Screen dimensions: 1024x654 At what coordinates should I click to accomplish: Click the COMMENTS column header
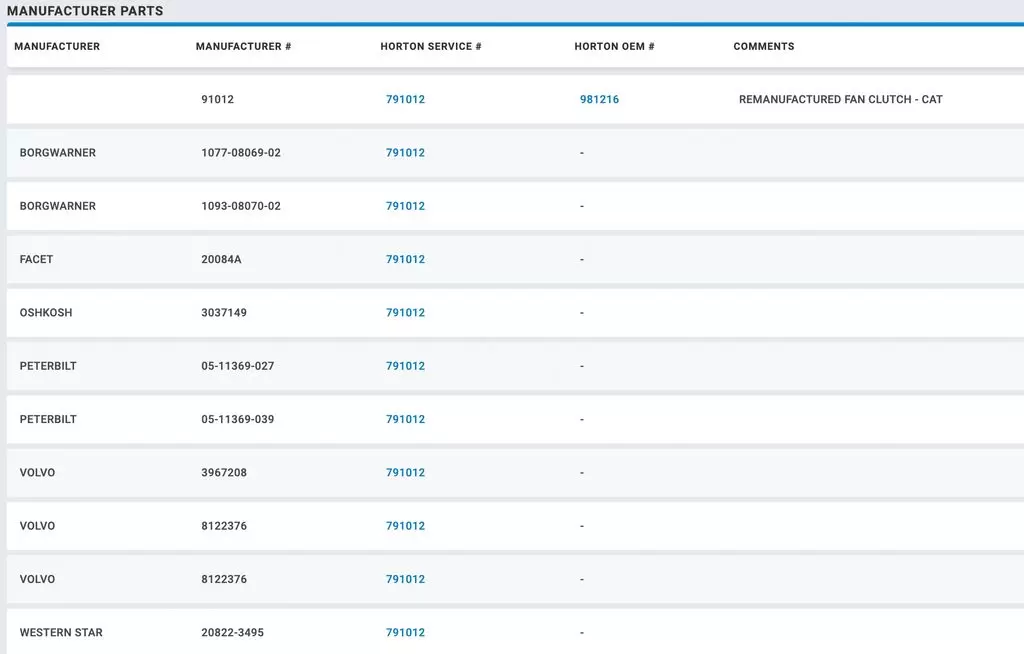click(x=763, y=46)
